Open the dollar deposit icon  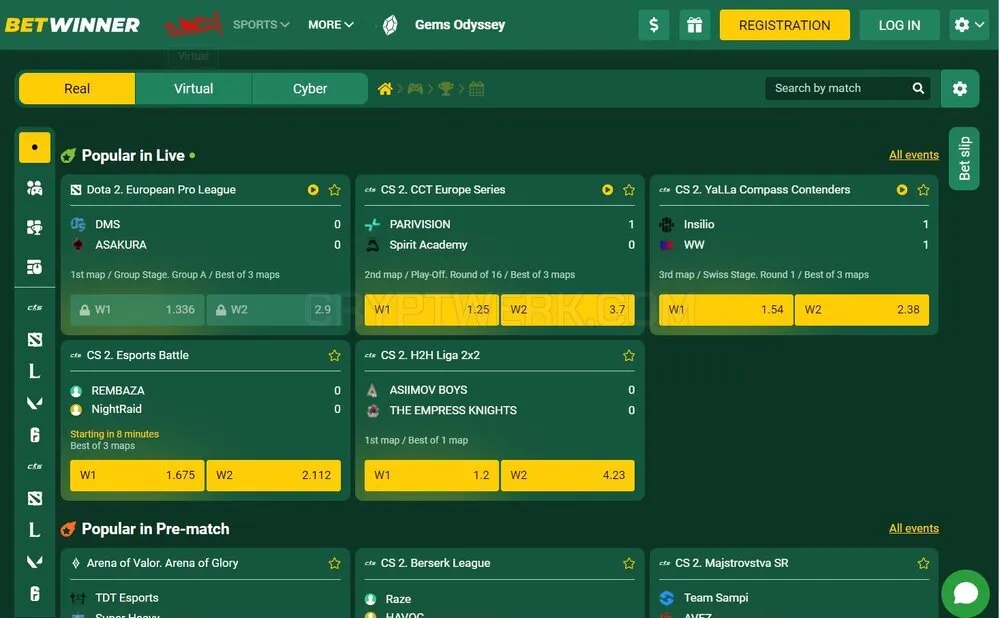pos(654,25)
